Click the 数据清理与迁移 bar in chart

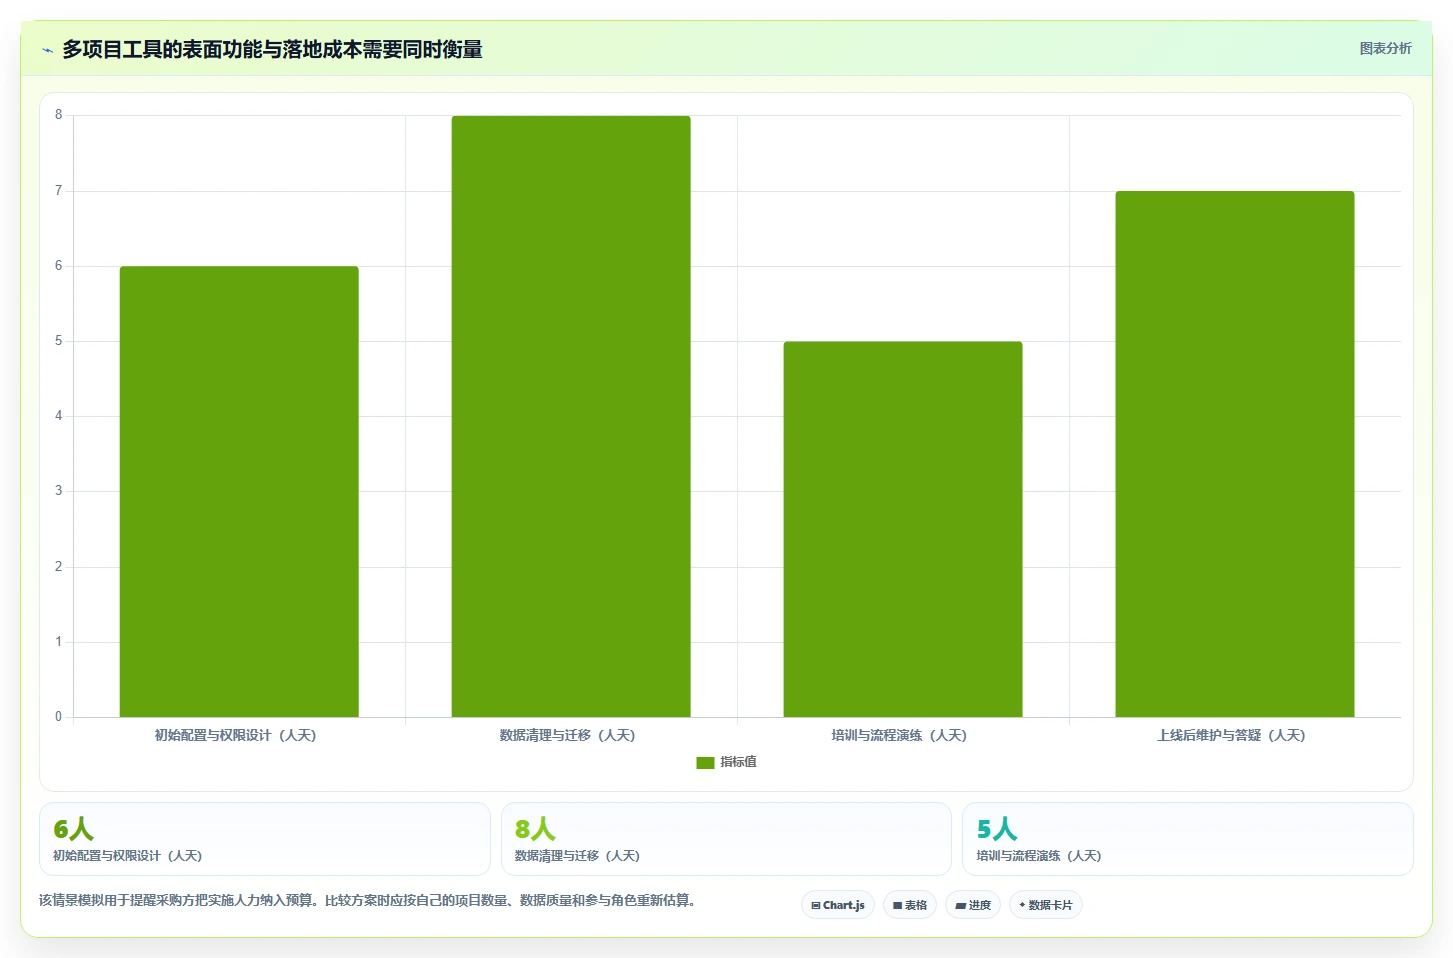[571, 416]
